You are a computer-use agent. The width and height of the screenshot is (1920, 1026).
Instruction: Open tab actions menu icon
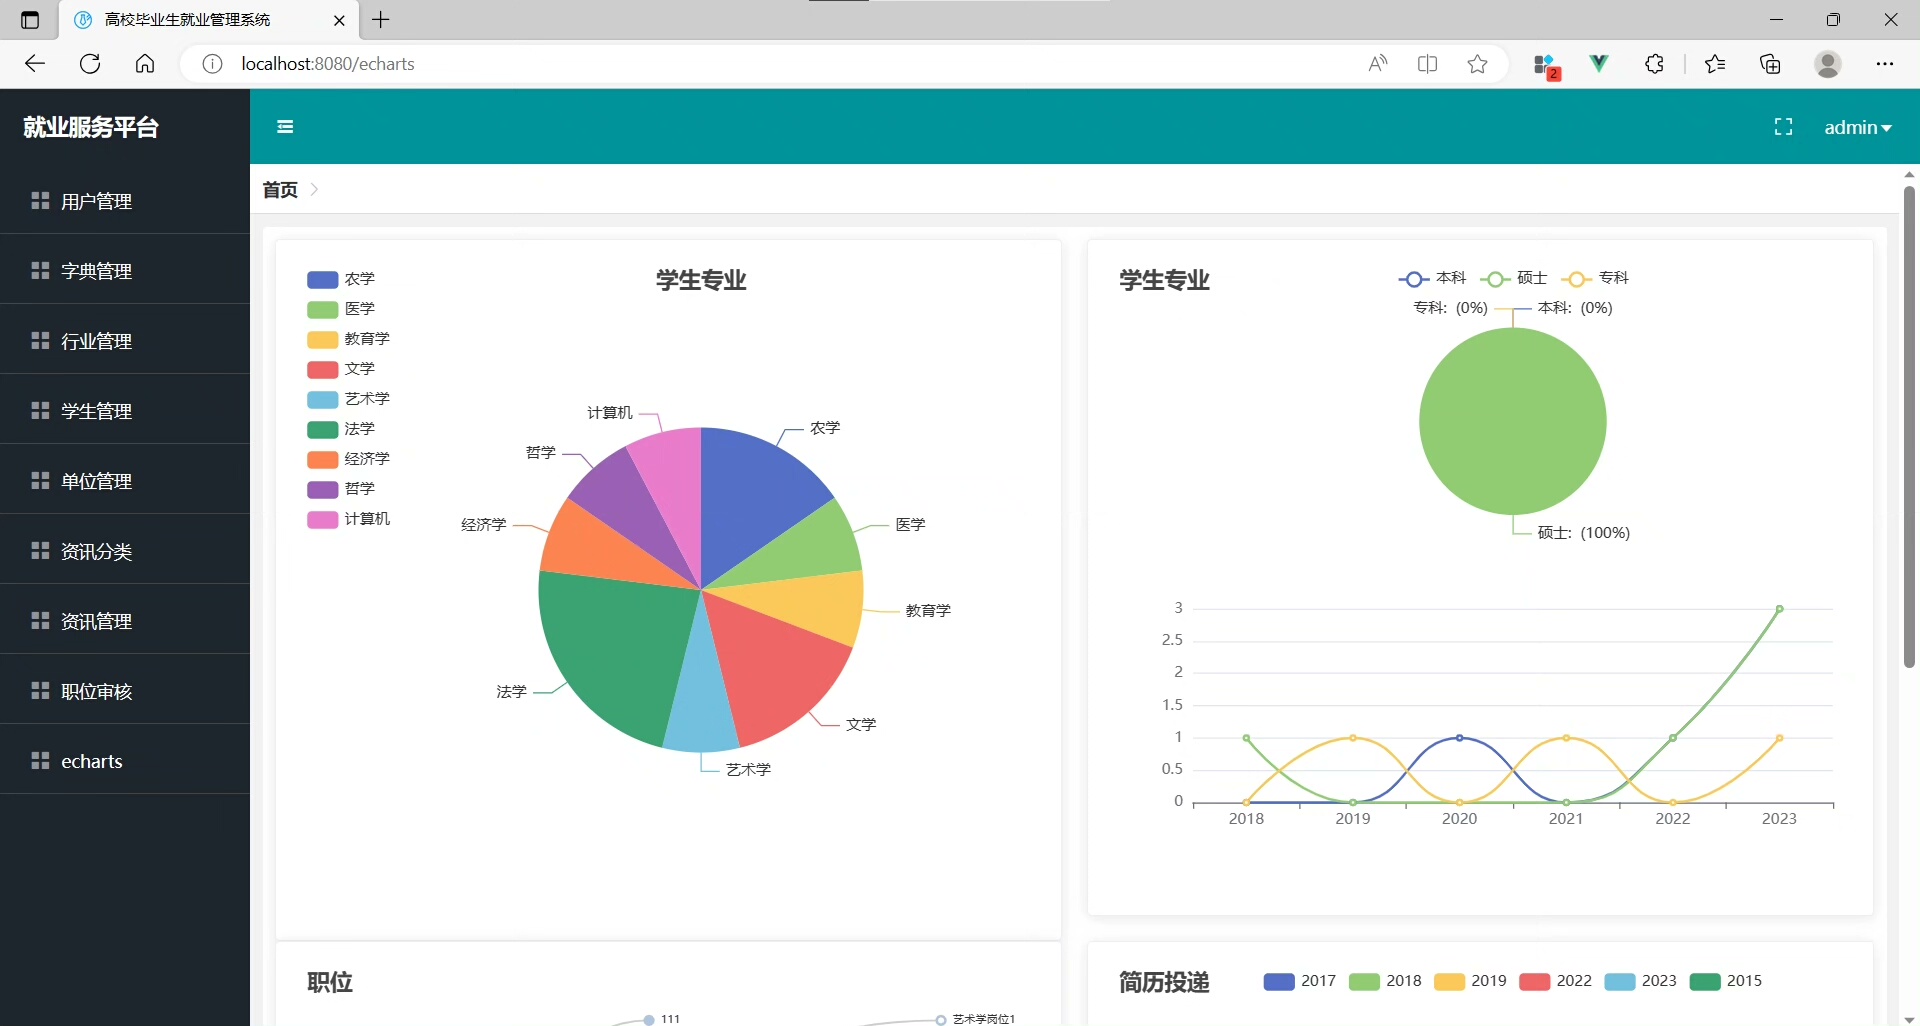tap(30, 20)
